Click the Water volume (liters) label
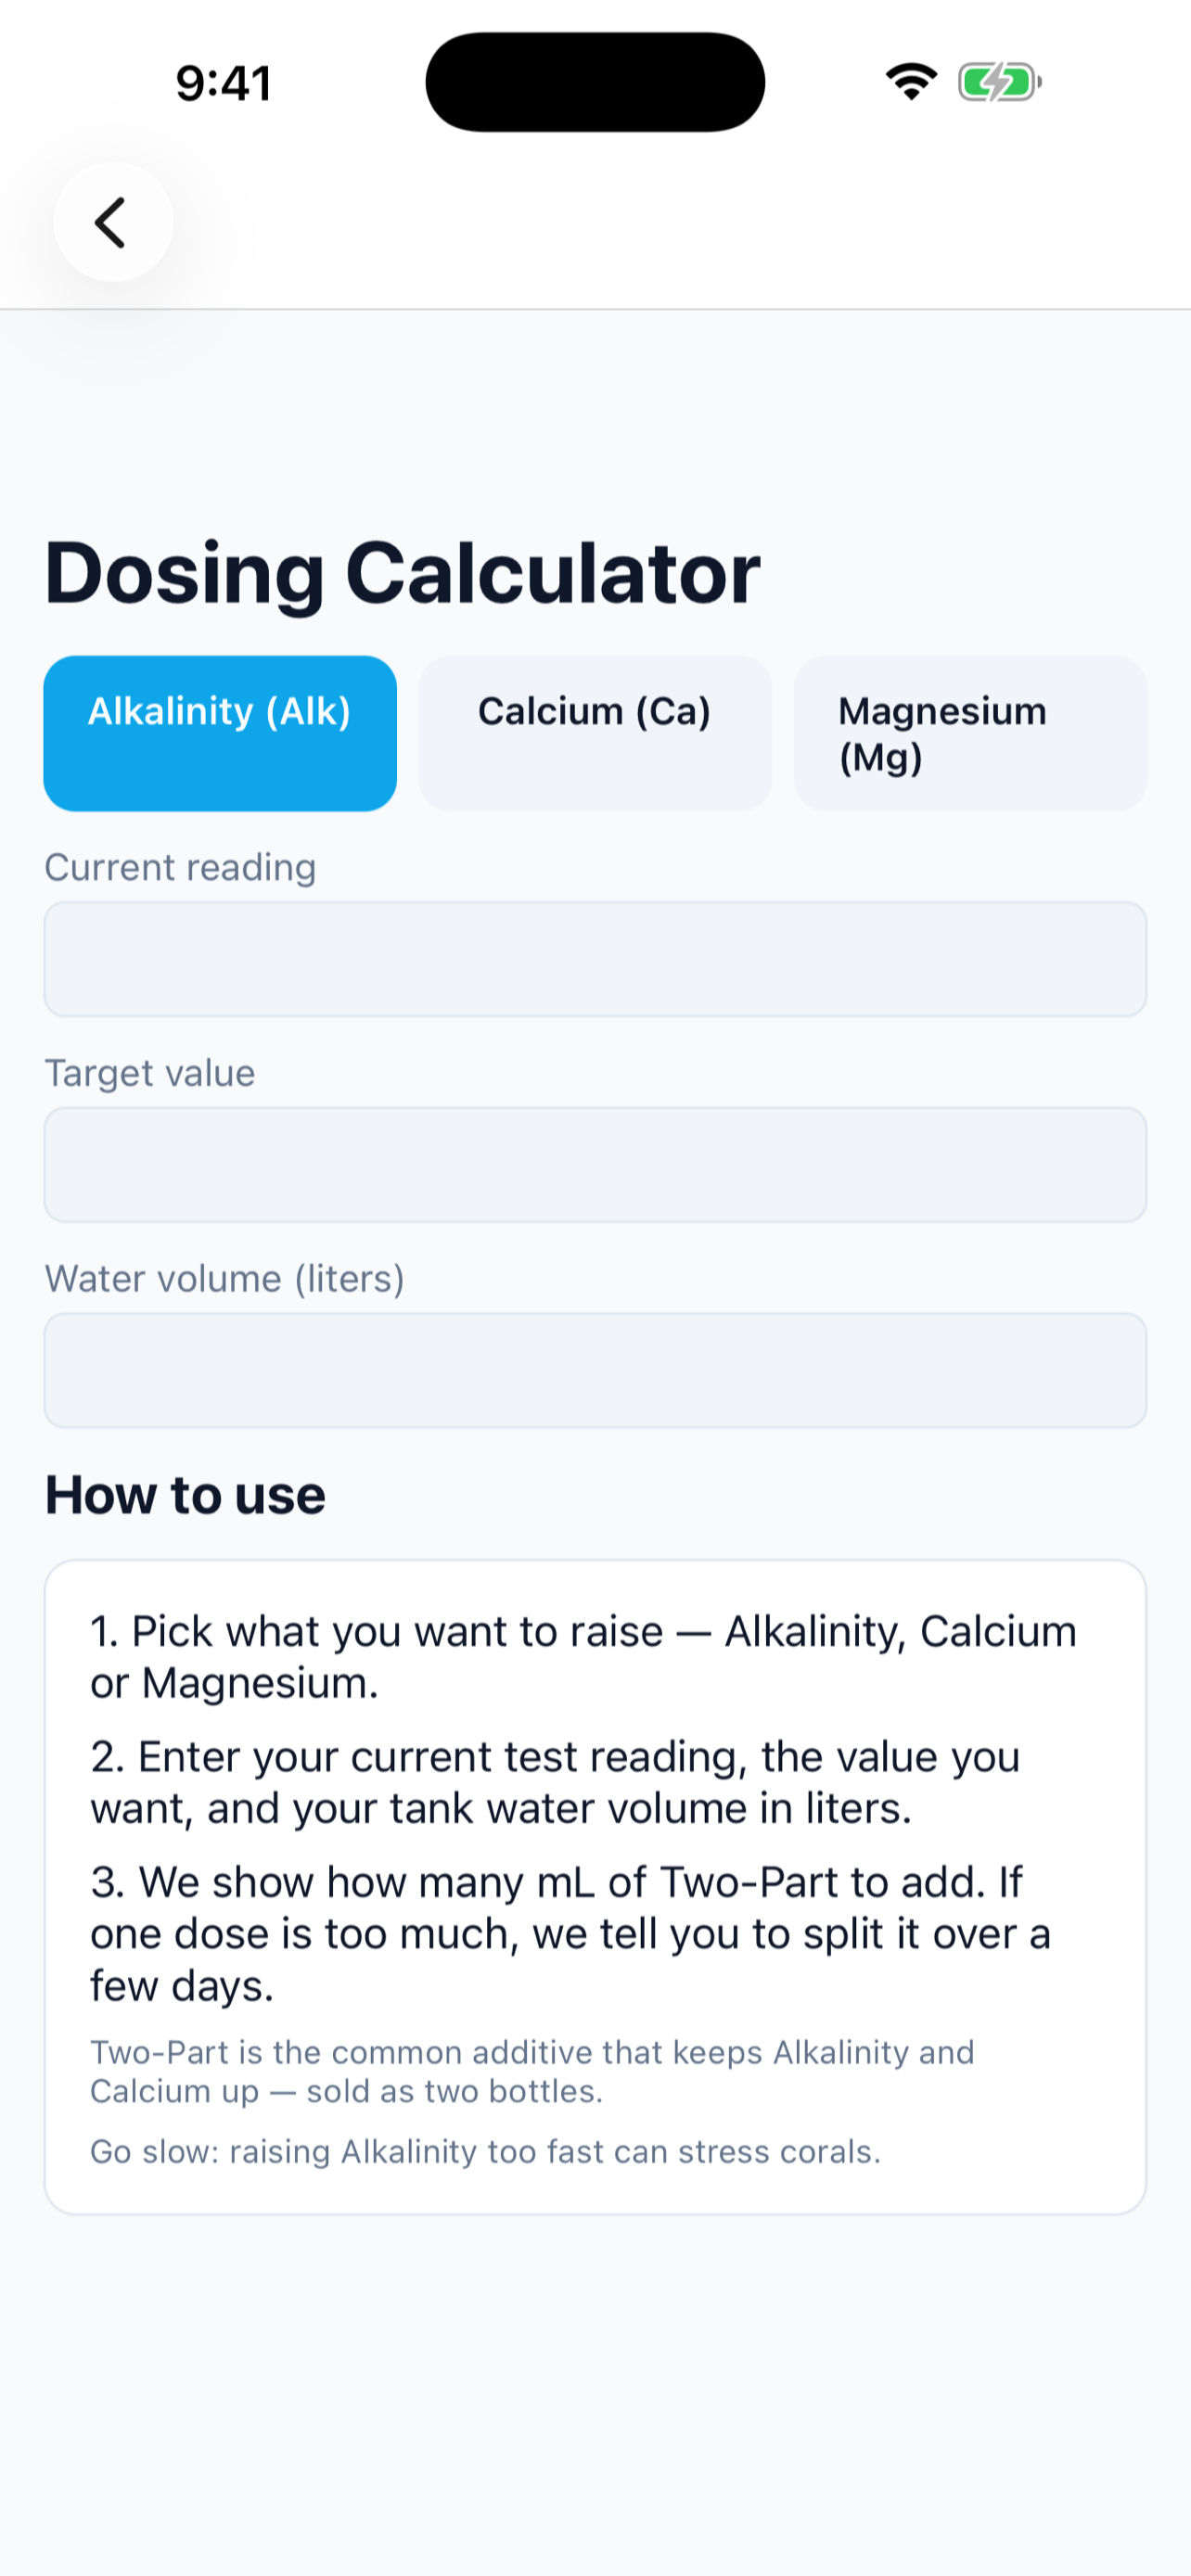Viewport: 1191px width, 2576px height. point(224,1279)
